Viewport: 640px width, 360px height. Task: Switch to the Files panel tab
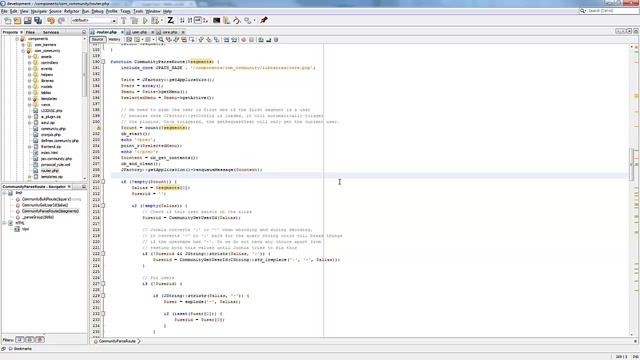pos(30,32)
